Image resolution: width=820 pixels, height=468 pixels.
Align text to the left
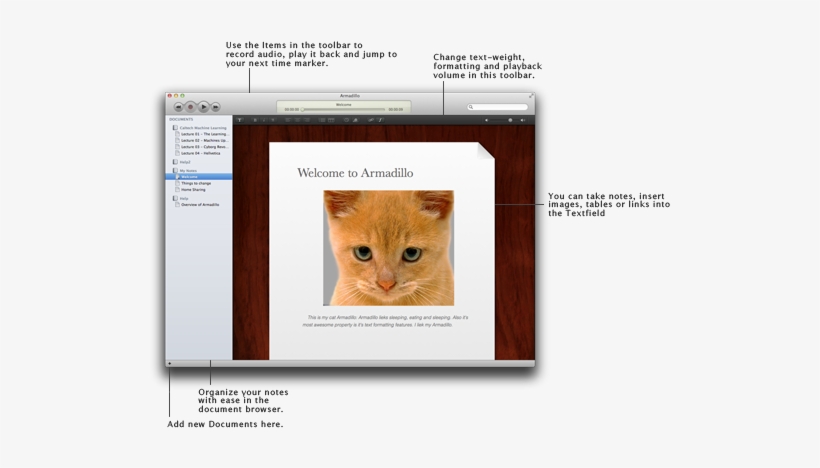(x=288, y=120)
